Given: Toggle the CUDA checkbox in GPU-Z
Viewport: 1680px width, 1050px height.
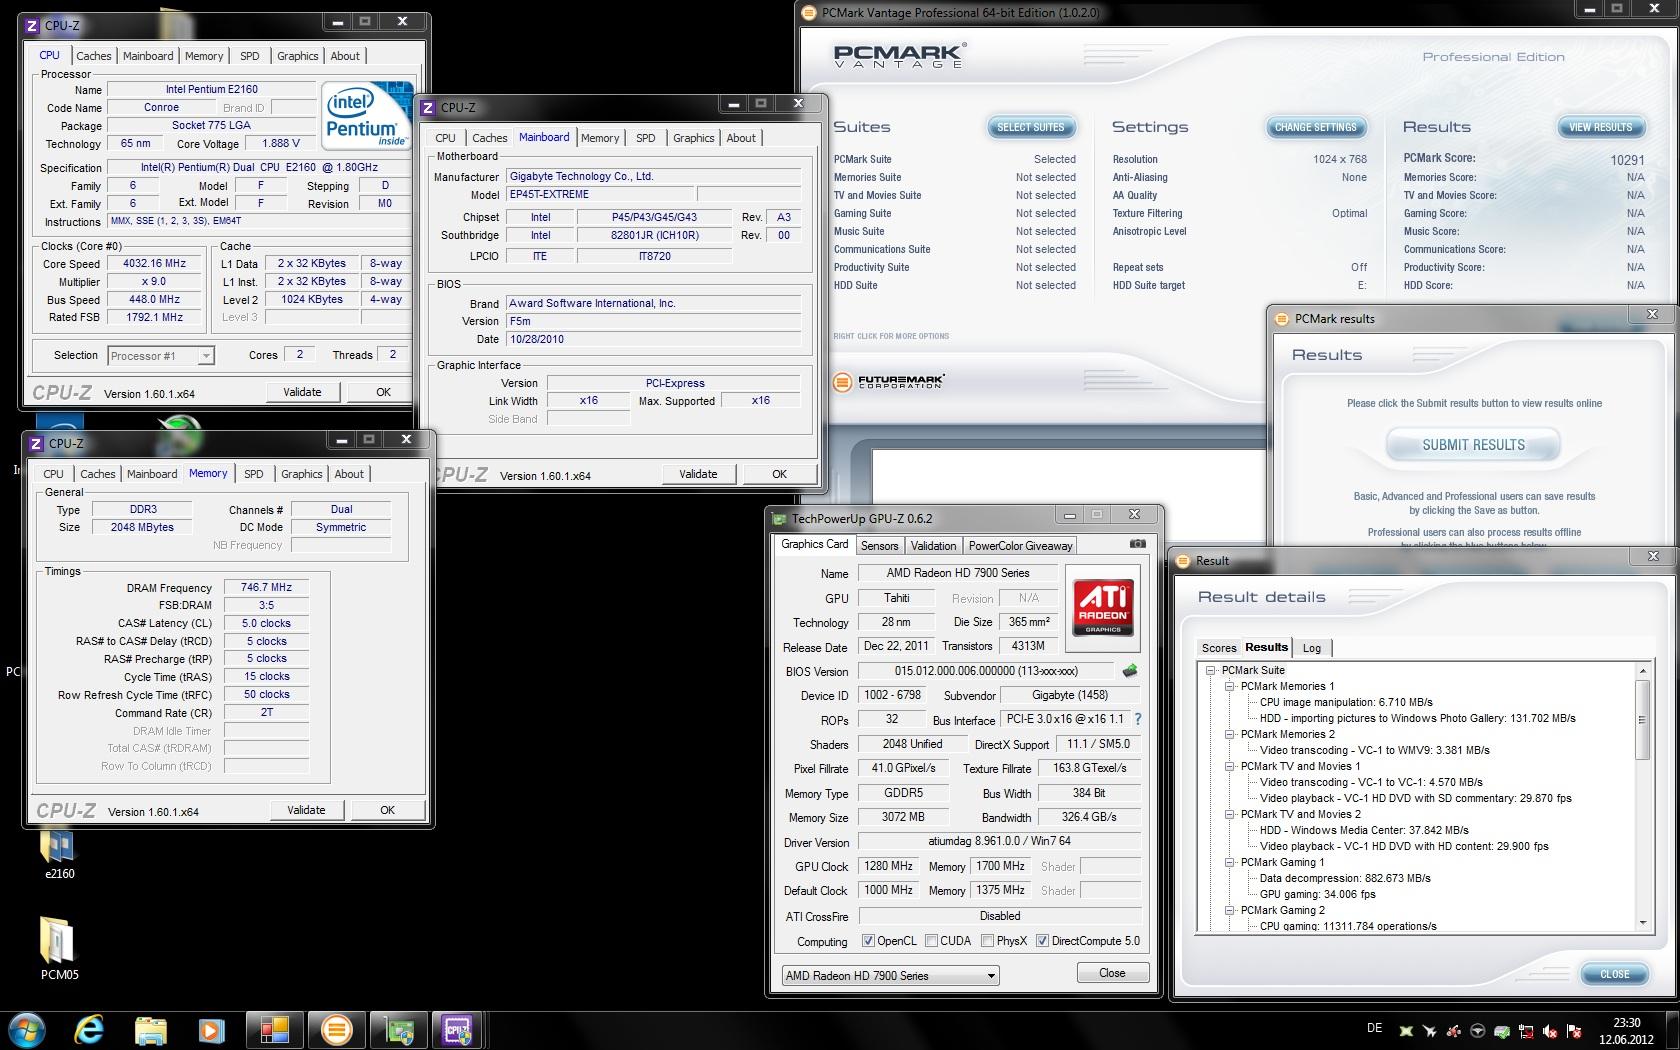Looking at the screenshot, I should (931, 941).
